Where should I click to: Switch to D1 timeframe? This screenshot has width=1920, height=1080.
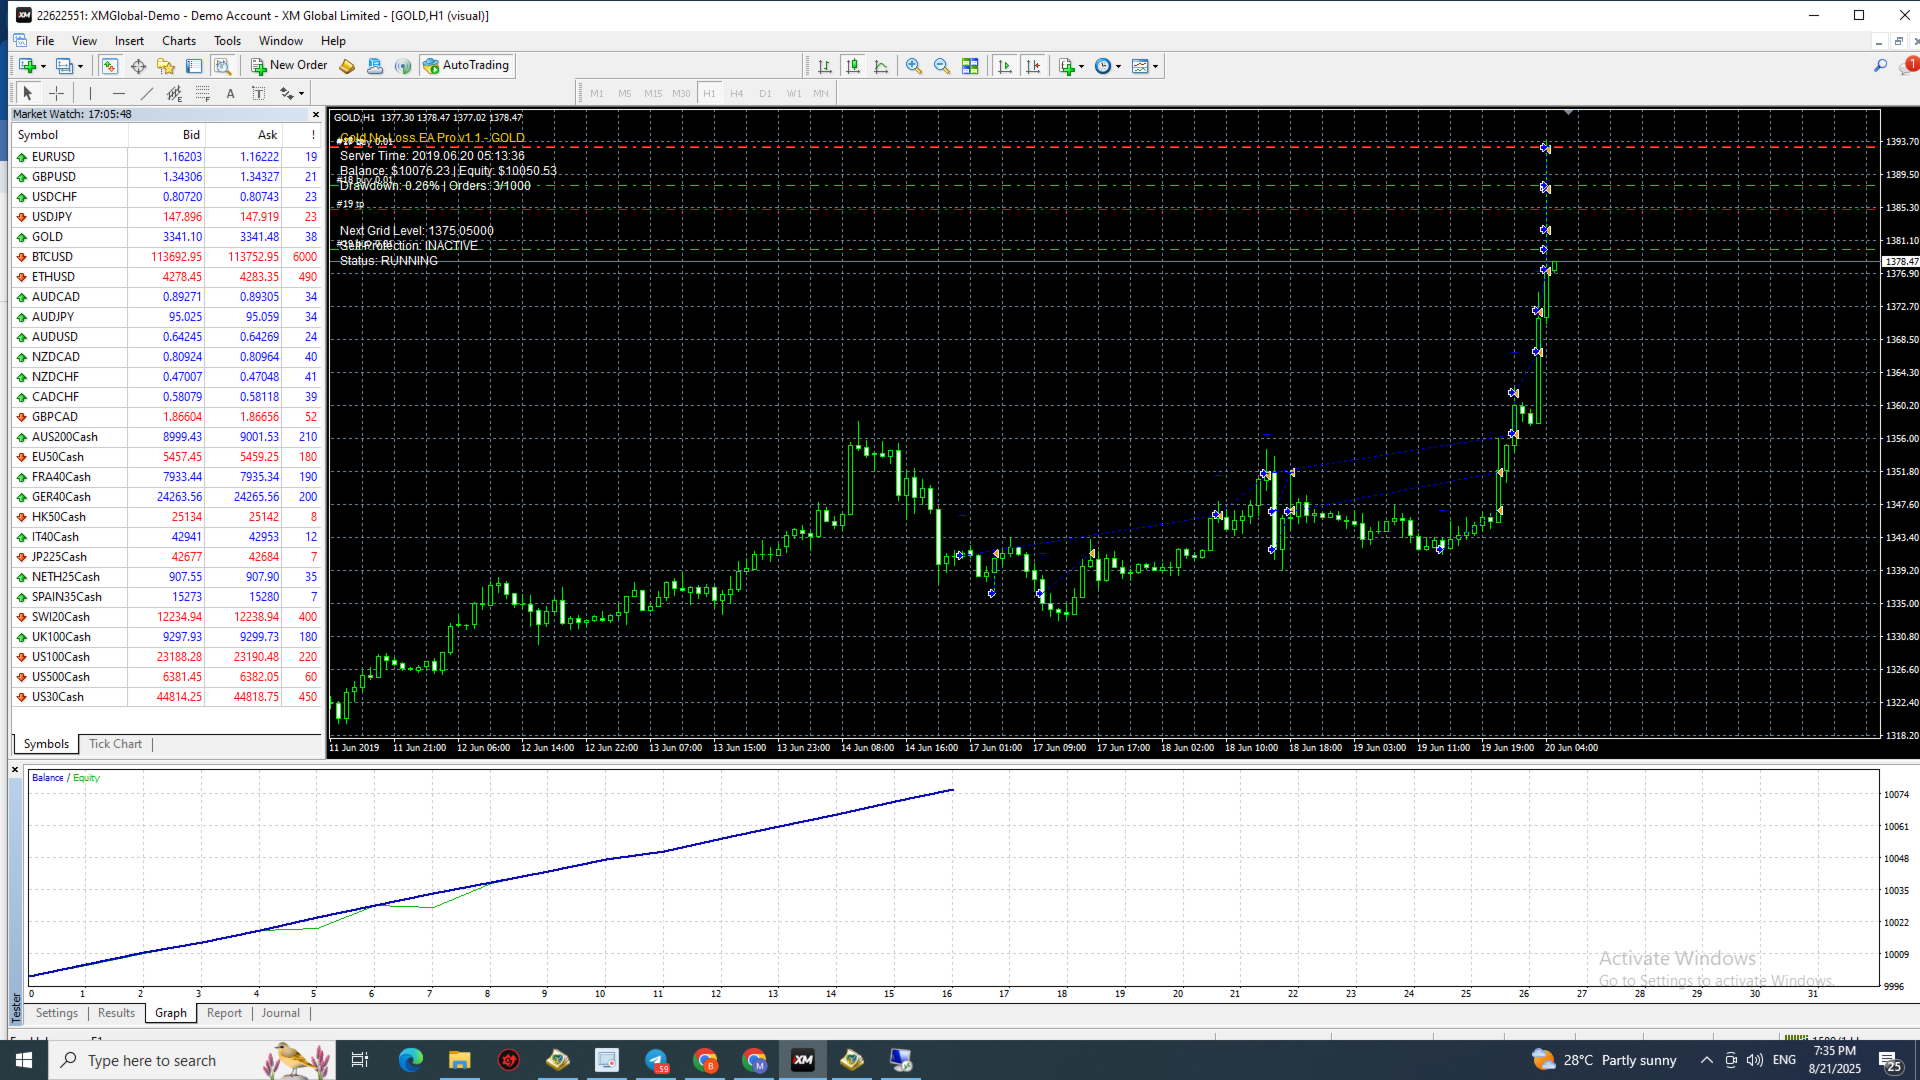765,94
